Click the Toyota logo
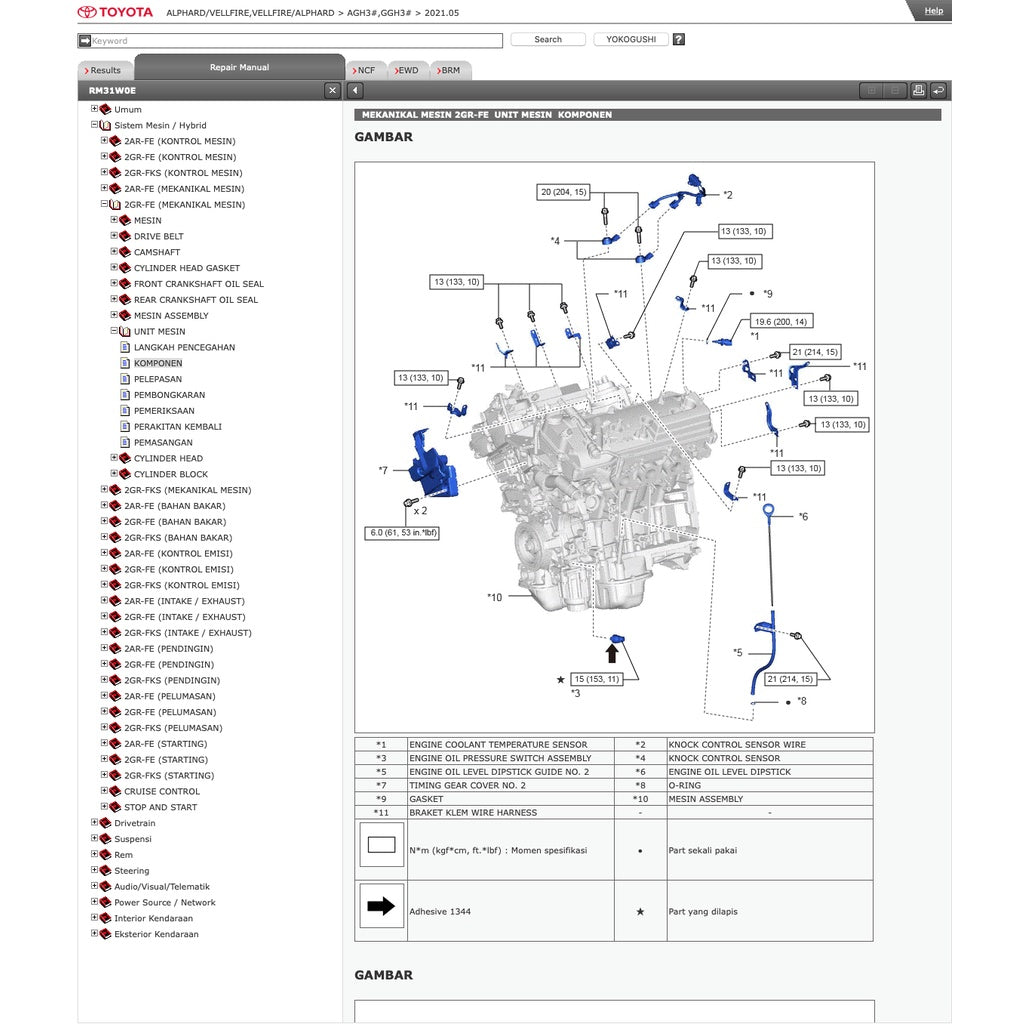 point(116,12)
